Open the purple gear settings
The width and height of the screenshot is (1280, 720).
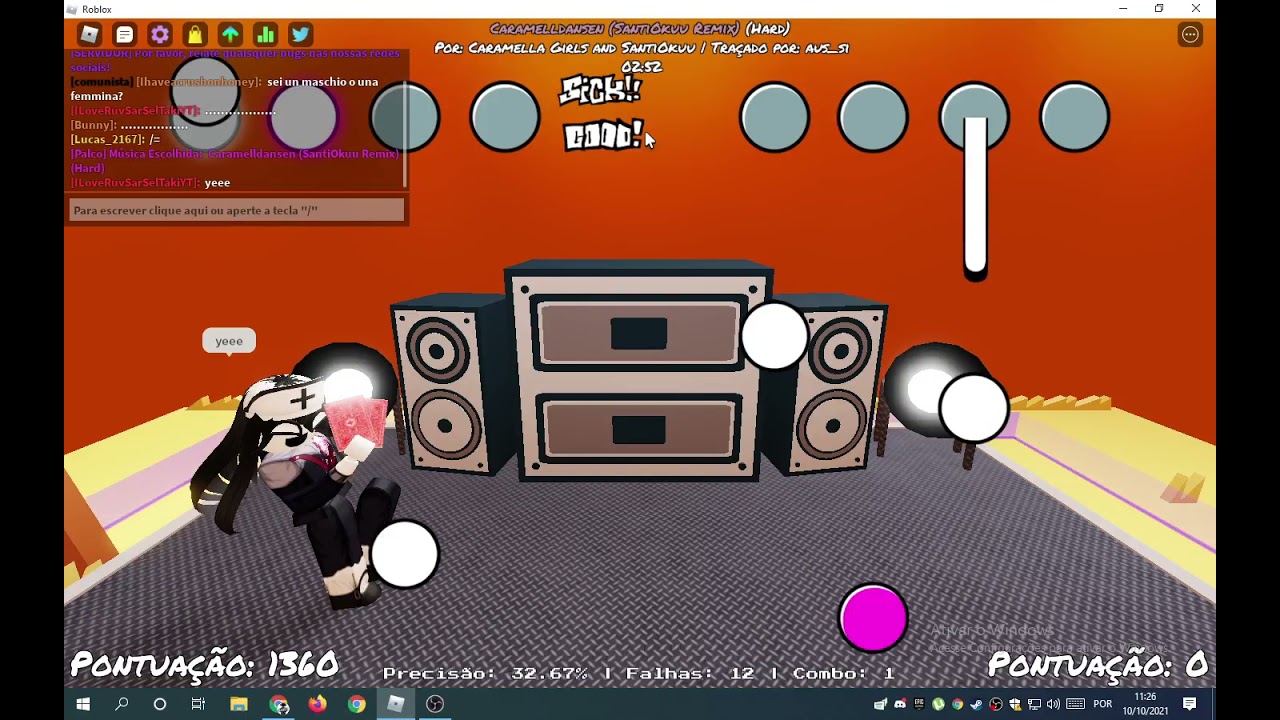click(x=160, y=35)
